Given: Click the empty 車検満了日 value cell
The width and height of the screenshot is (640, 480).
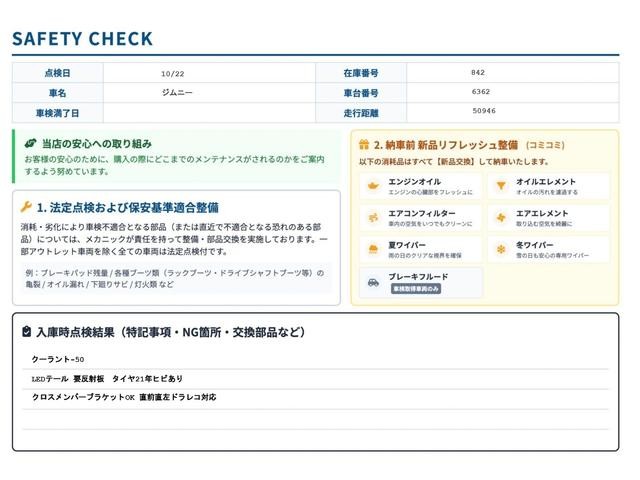Looking at the screenshot, I should (209, 113).
